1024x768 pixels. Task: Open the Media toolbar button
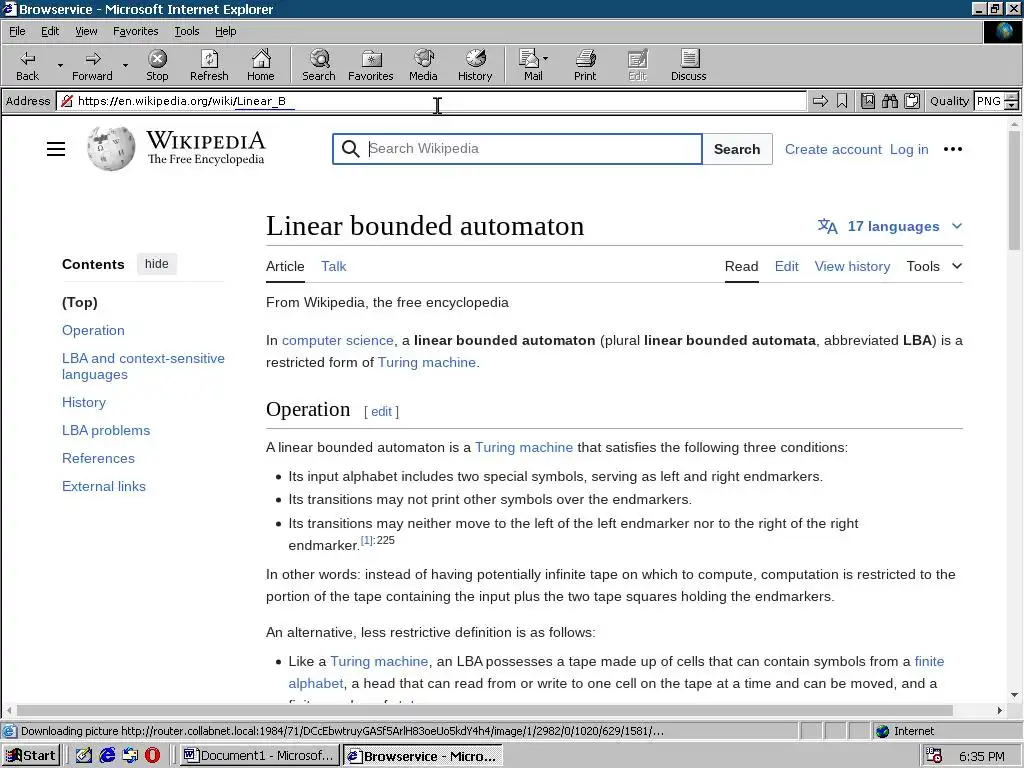423,65
